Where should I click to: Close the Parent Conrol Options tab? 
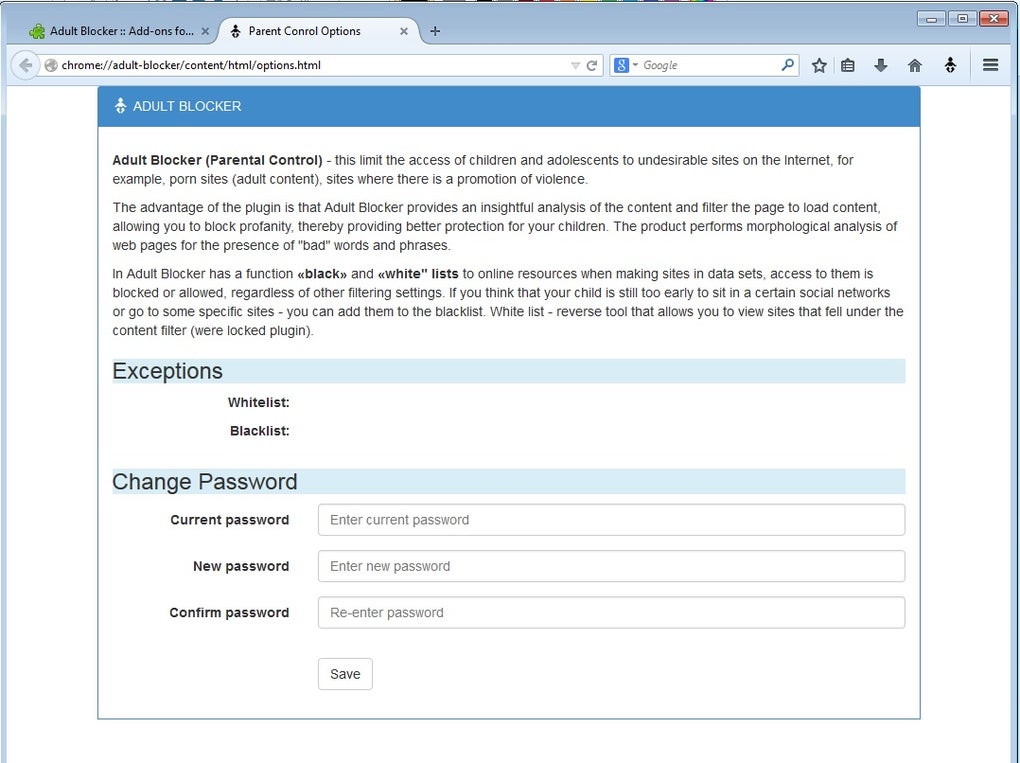pyautogui.click(x=404, y=31)
